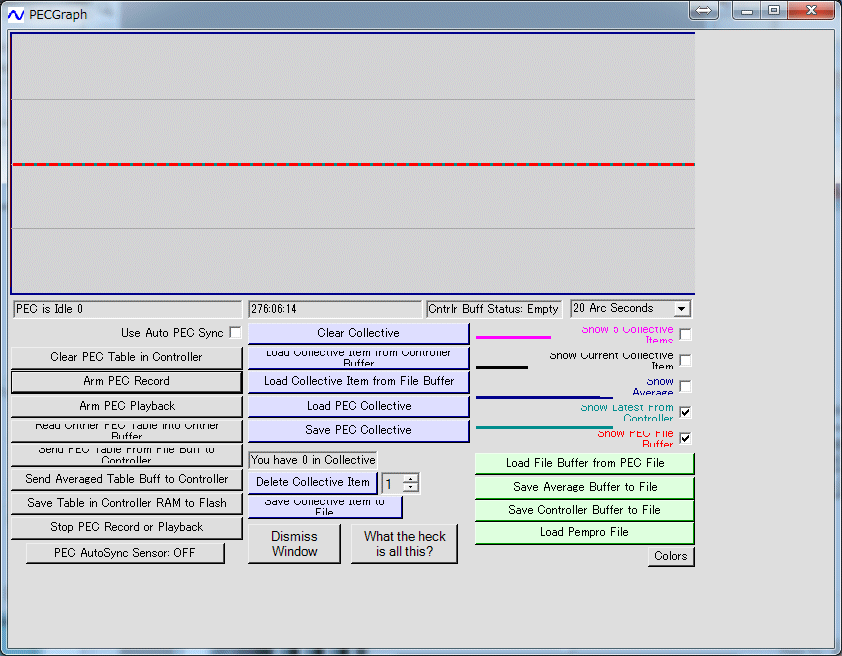Save Average Buffer to File
This screenshot has height=656, width=842.
pyautogui.click(x=585, y=487)
